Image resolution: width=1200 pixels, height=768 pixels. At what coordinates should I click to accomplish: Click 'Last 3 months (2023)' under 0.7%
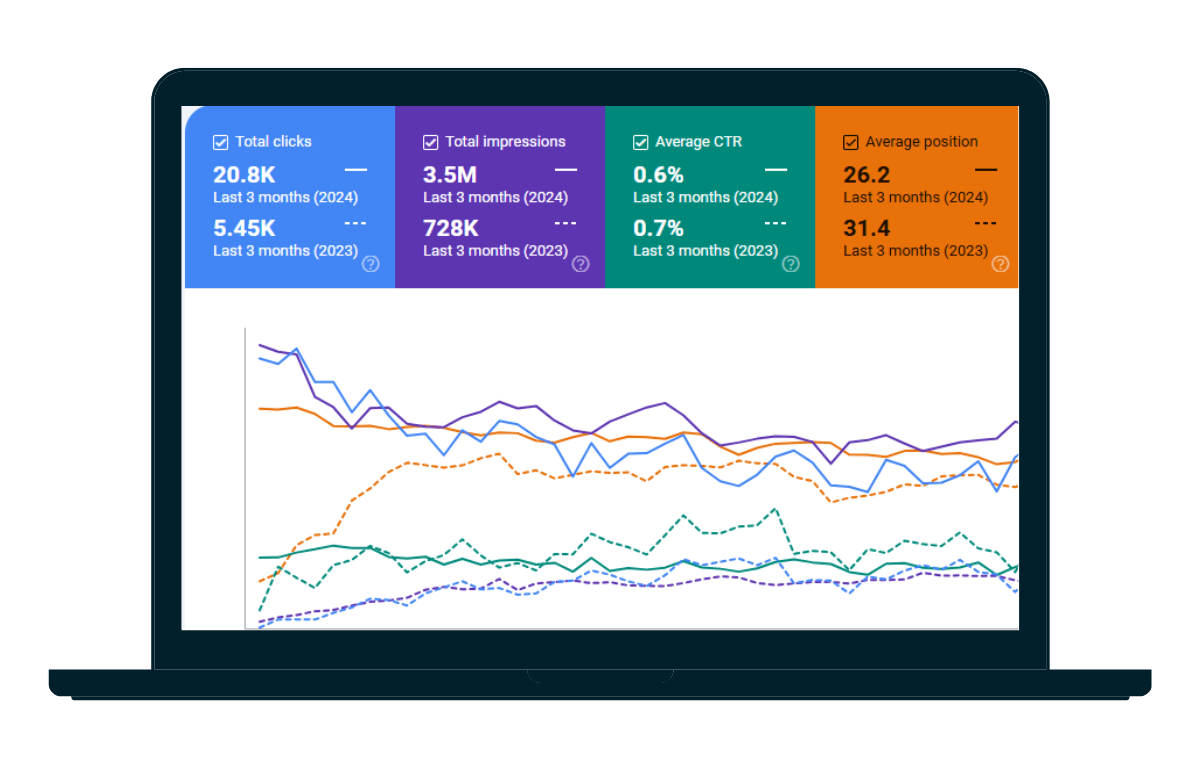(706, 251)
